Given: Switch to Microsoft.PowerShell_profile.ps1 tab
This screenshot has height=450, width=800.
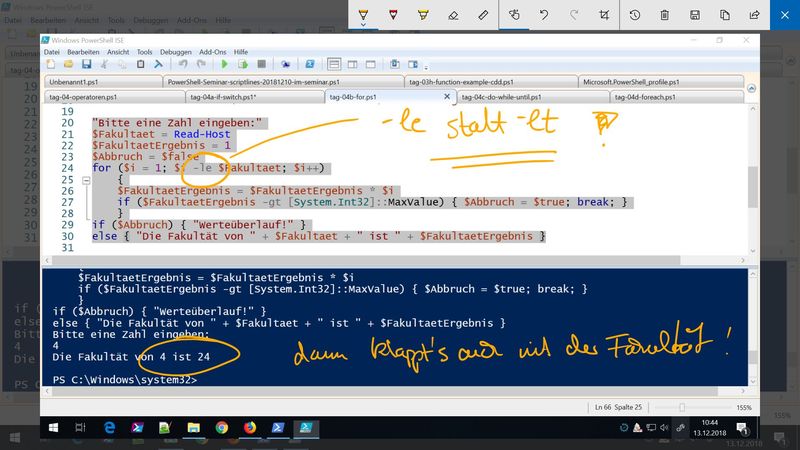Looking at the screenshot, I should 661,82.
